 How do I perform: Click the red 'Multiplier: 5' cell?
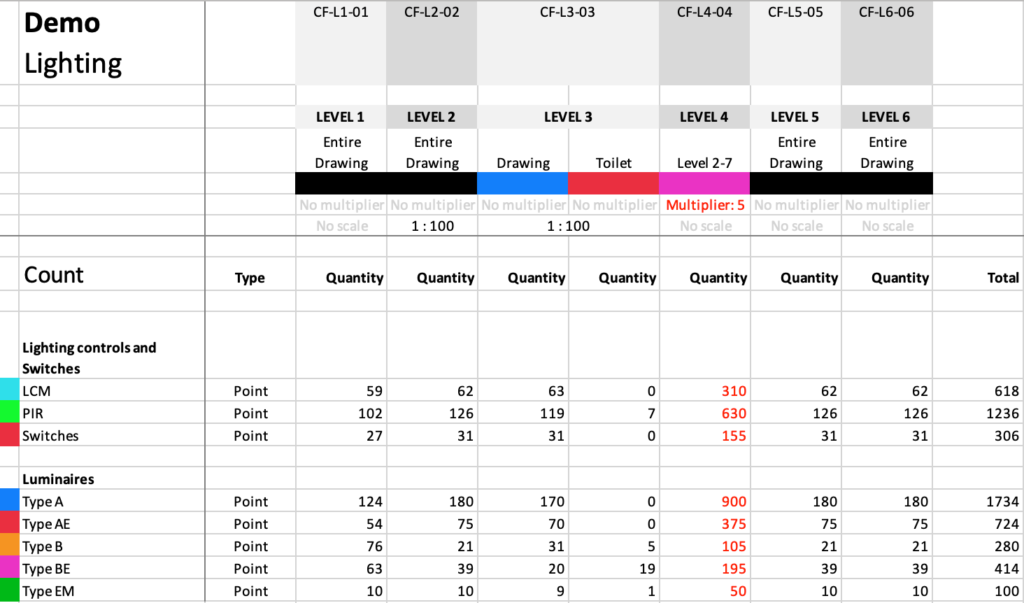(704, 204)
